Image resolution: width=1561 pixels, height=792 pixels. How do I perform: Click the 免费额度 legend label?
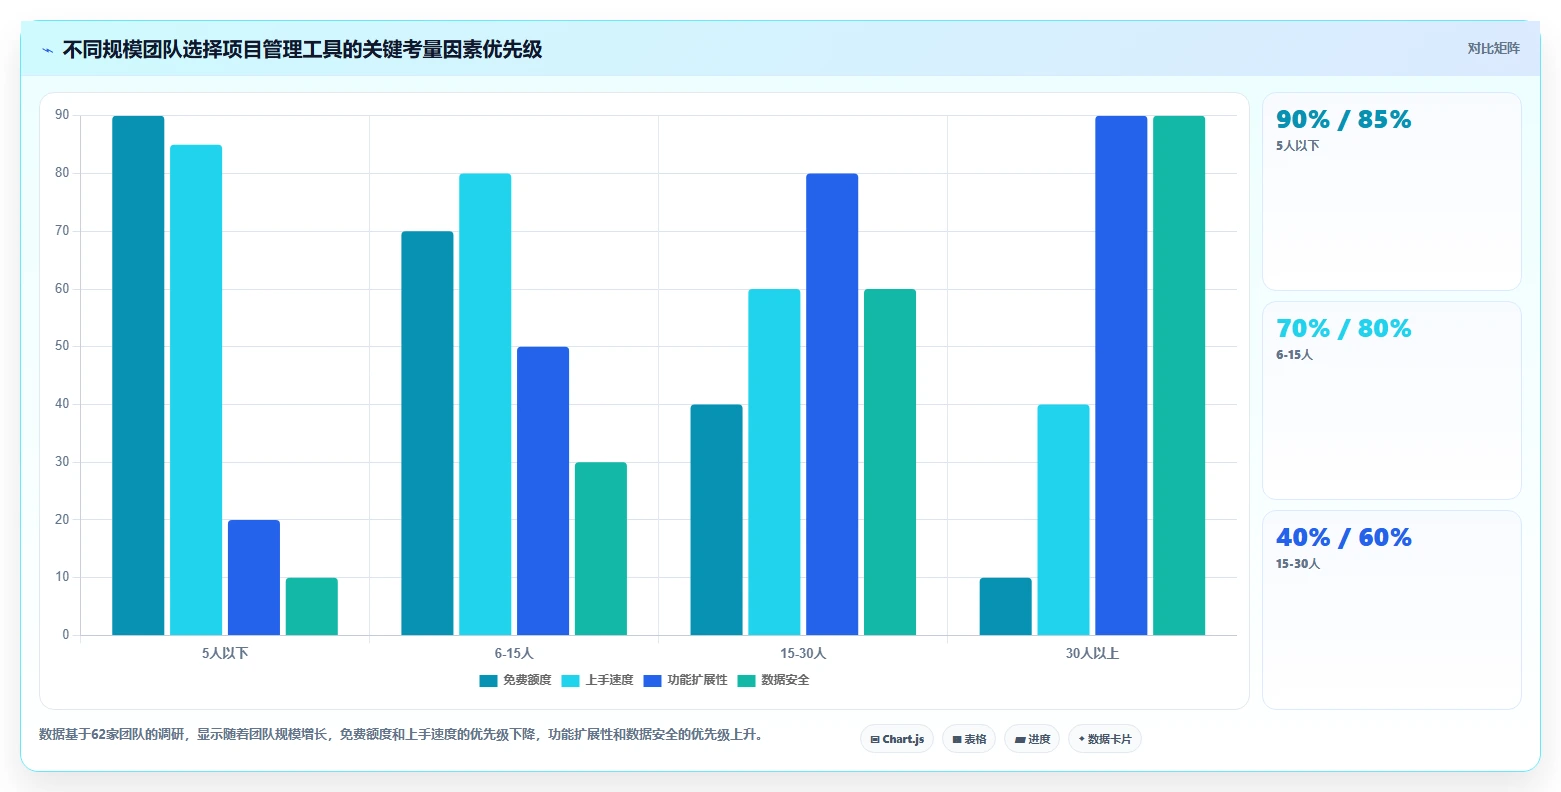527,681
